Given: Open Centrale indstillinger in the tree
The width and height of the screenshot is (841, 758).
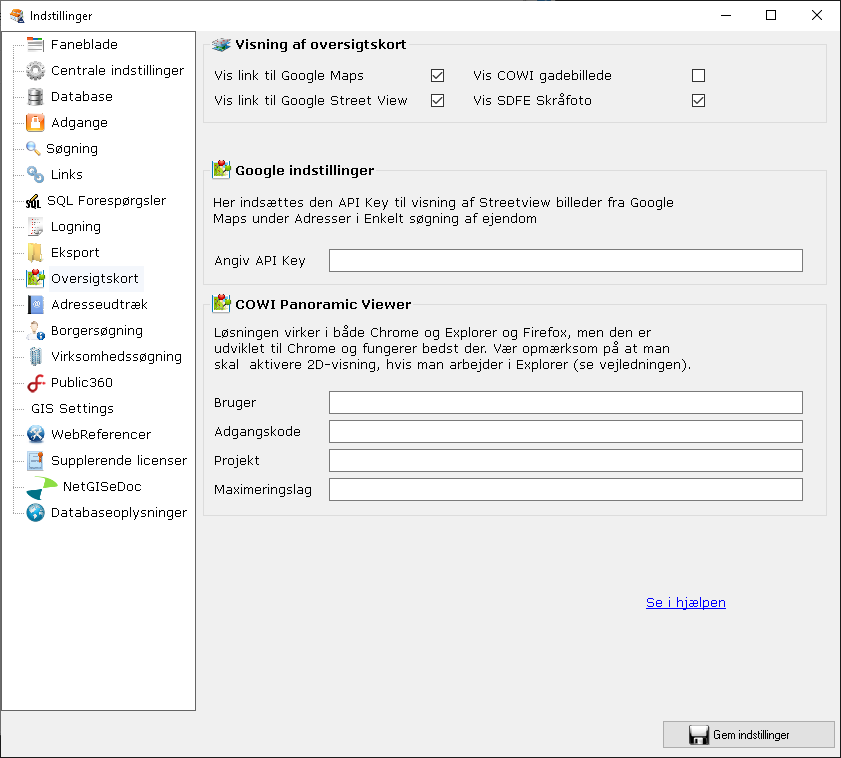Looking at the screenshot, I should pyautogui.click(x=117, y=71).
